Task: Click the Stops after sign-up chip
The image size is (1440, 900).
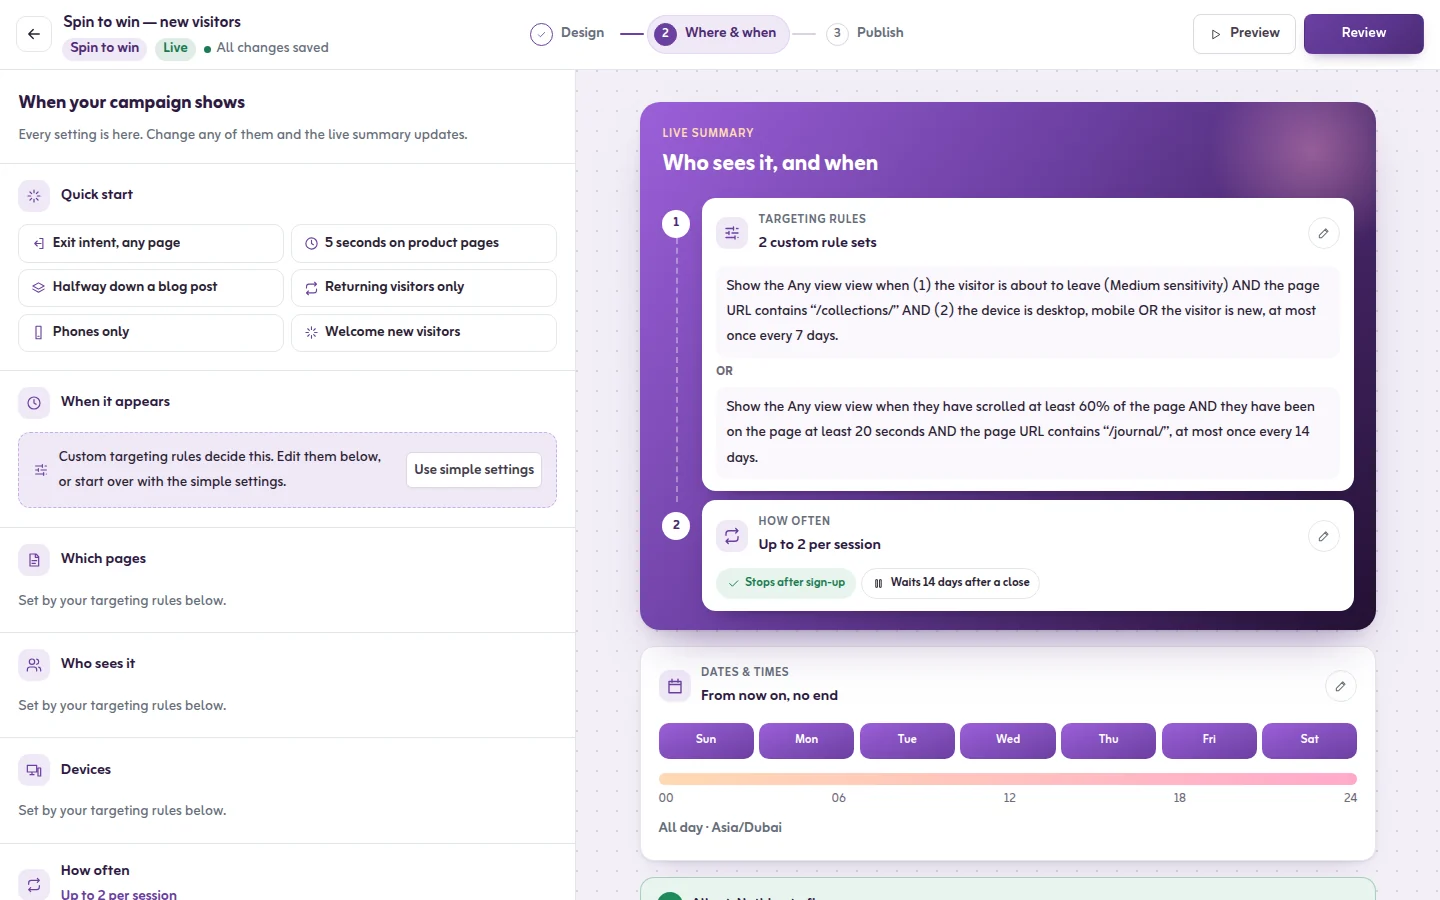Action: click(786, 583)
